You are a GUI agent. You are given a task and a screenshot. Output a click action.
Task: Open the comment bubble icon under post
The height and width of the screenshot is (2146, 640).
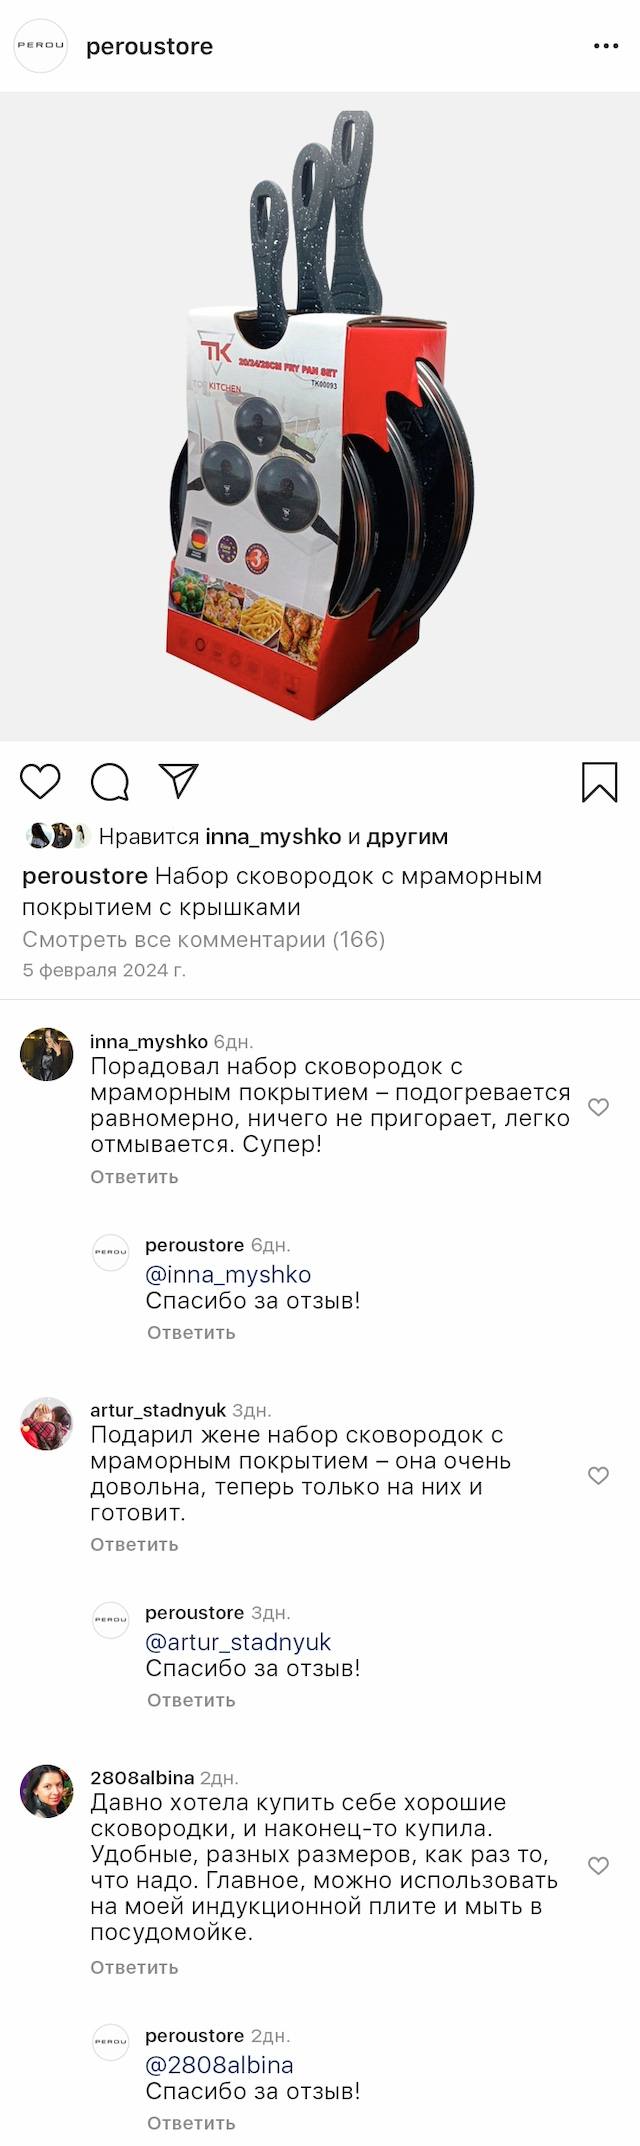click(109, 782)
